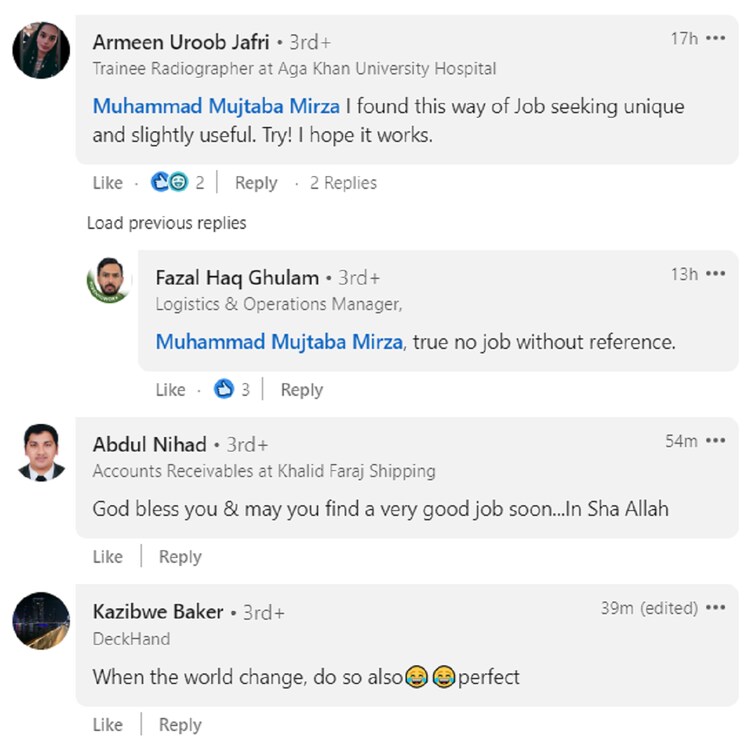Open Abdul Nihad's profile photo
The height and width of the screenshot is (741, 750).
tap(41, 453)
